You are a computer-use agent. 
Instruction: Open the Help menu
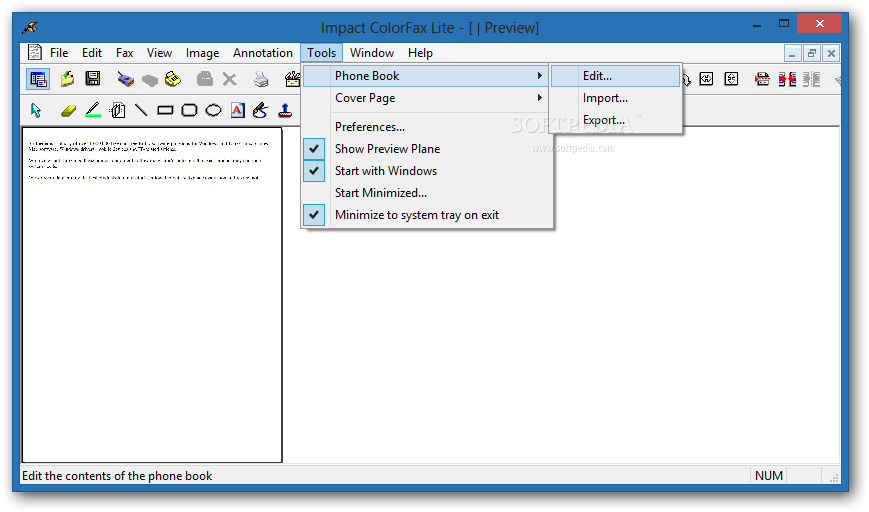tap(420, 53)
